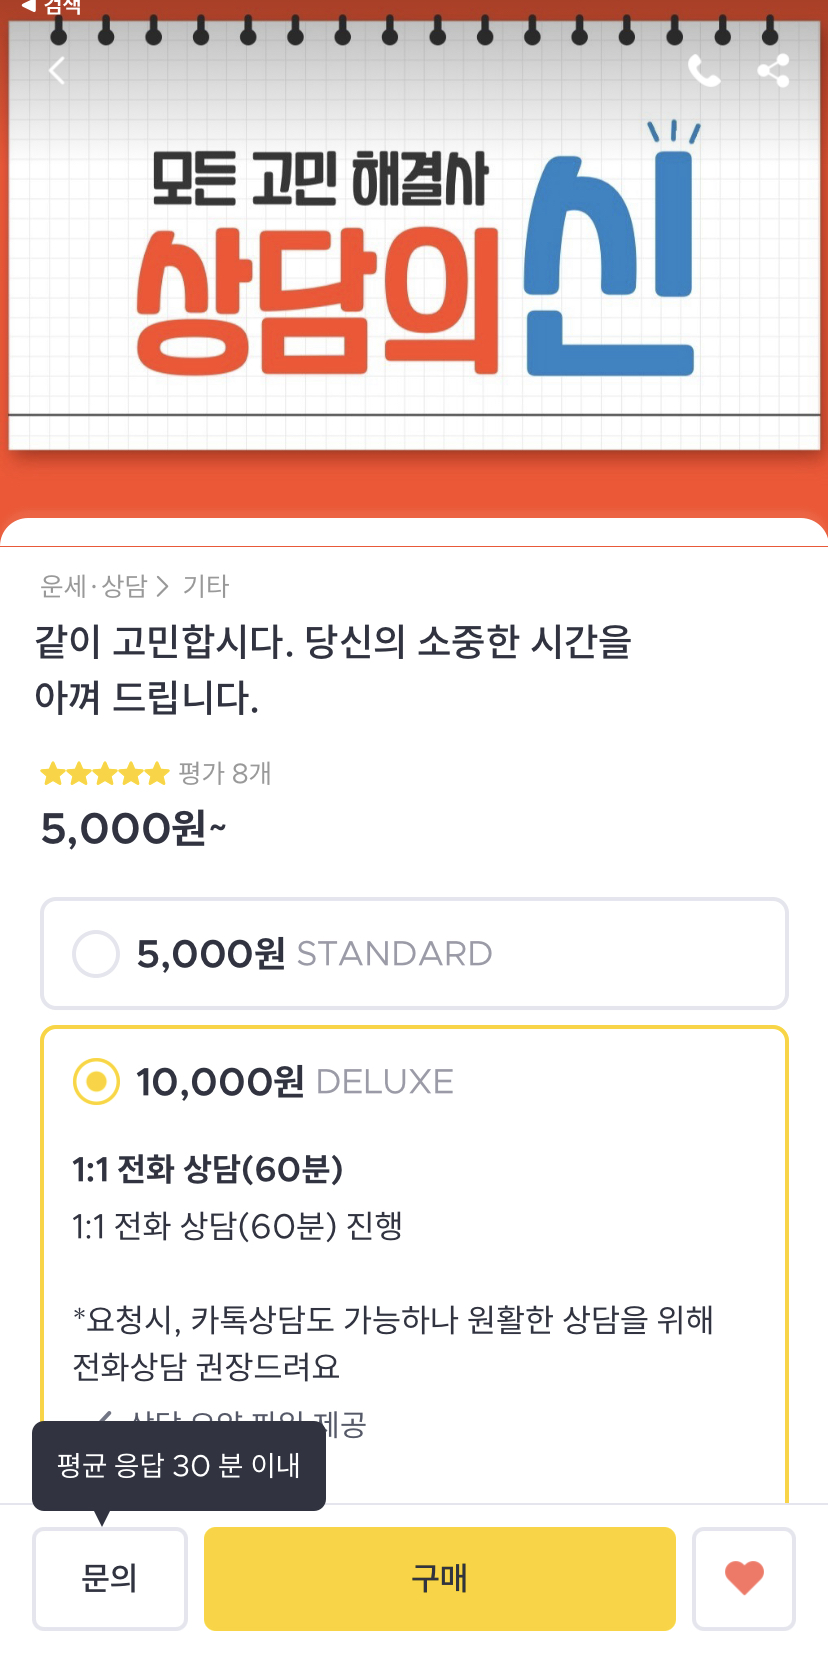Tap the back arrow on the banner

click(x=57, y=71)
